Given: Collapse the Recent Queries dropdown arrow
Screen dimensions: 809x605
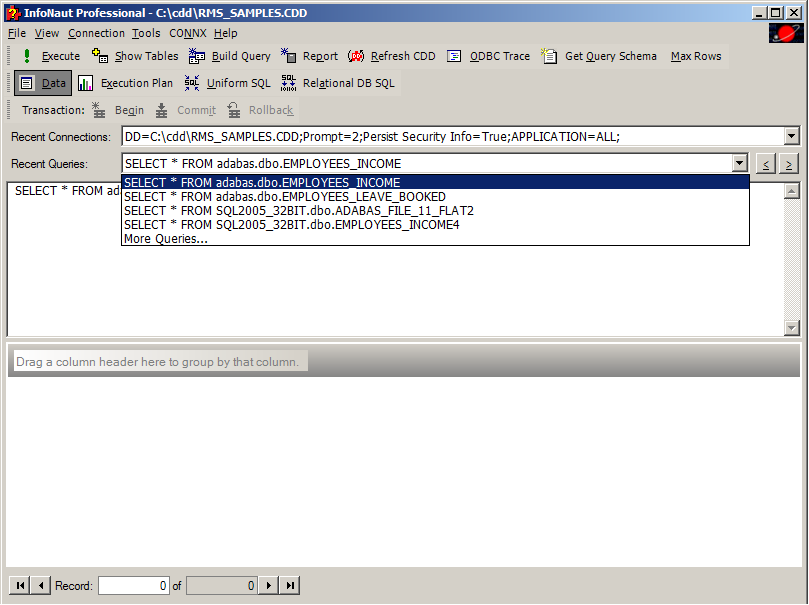Looking at the screenshot, I should pos(739,163).
